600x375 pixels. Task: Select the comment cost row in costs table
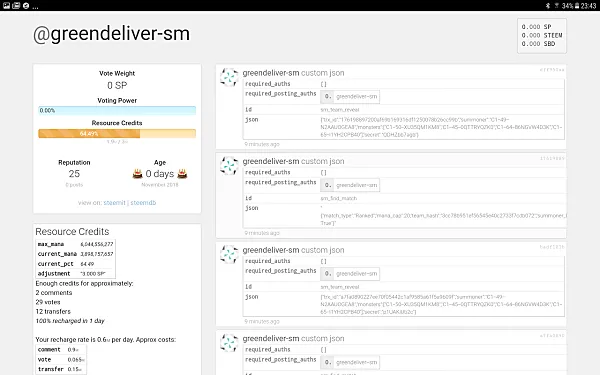point(61,350)
